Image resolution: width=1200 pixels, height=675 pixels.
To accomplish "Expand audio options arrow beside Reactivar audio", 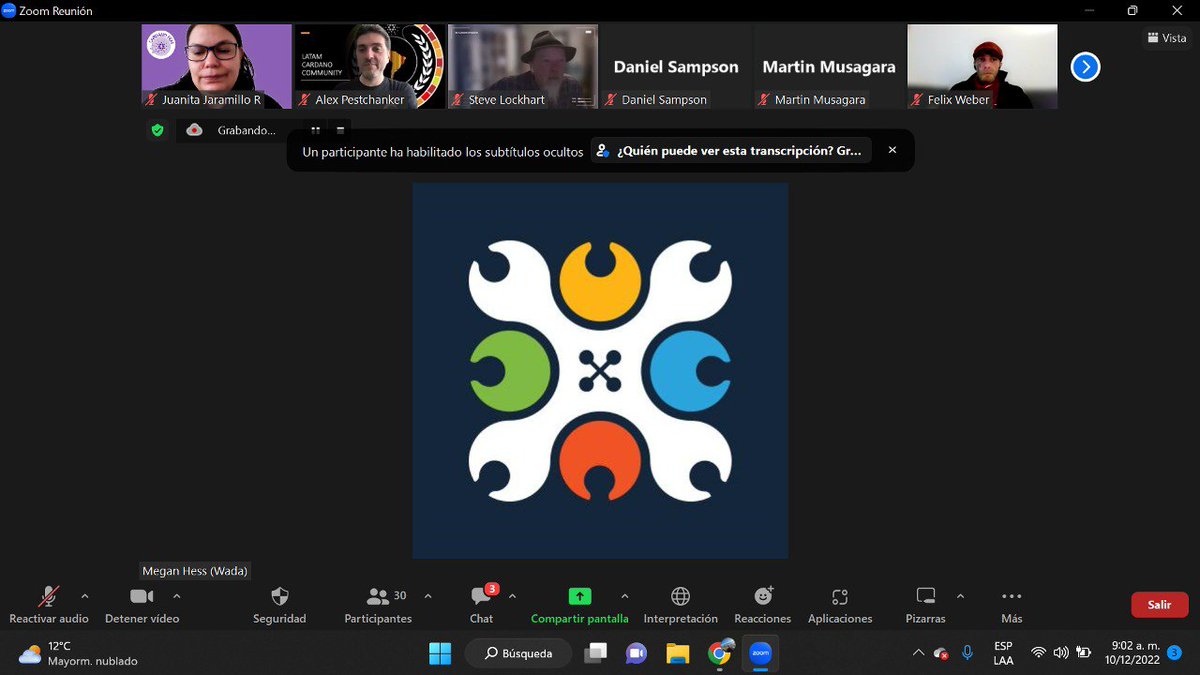I will pos(84,596).
